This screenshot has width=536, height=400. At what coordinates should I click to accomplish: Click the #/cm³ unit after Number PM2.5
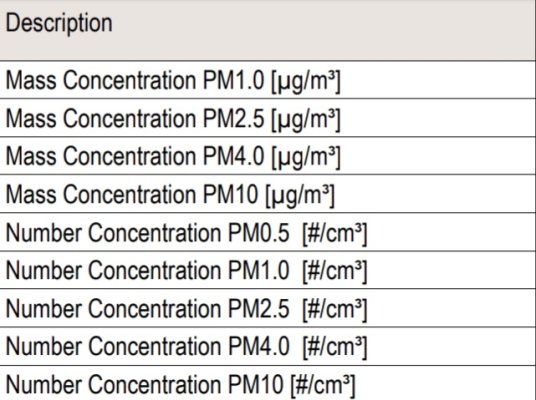point(335,310)
